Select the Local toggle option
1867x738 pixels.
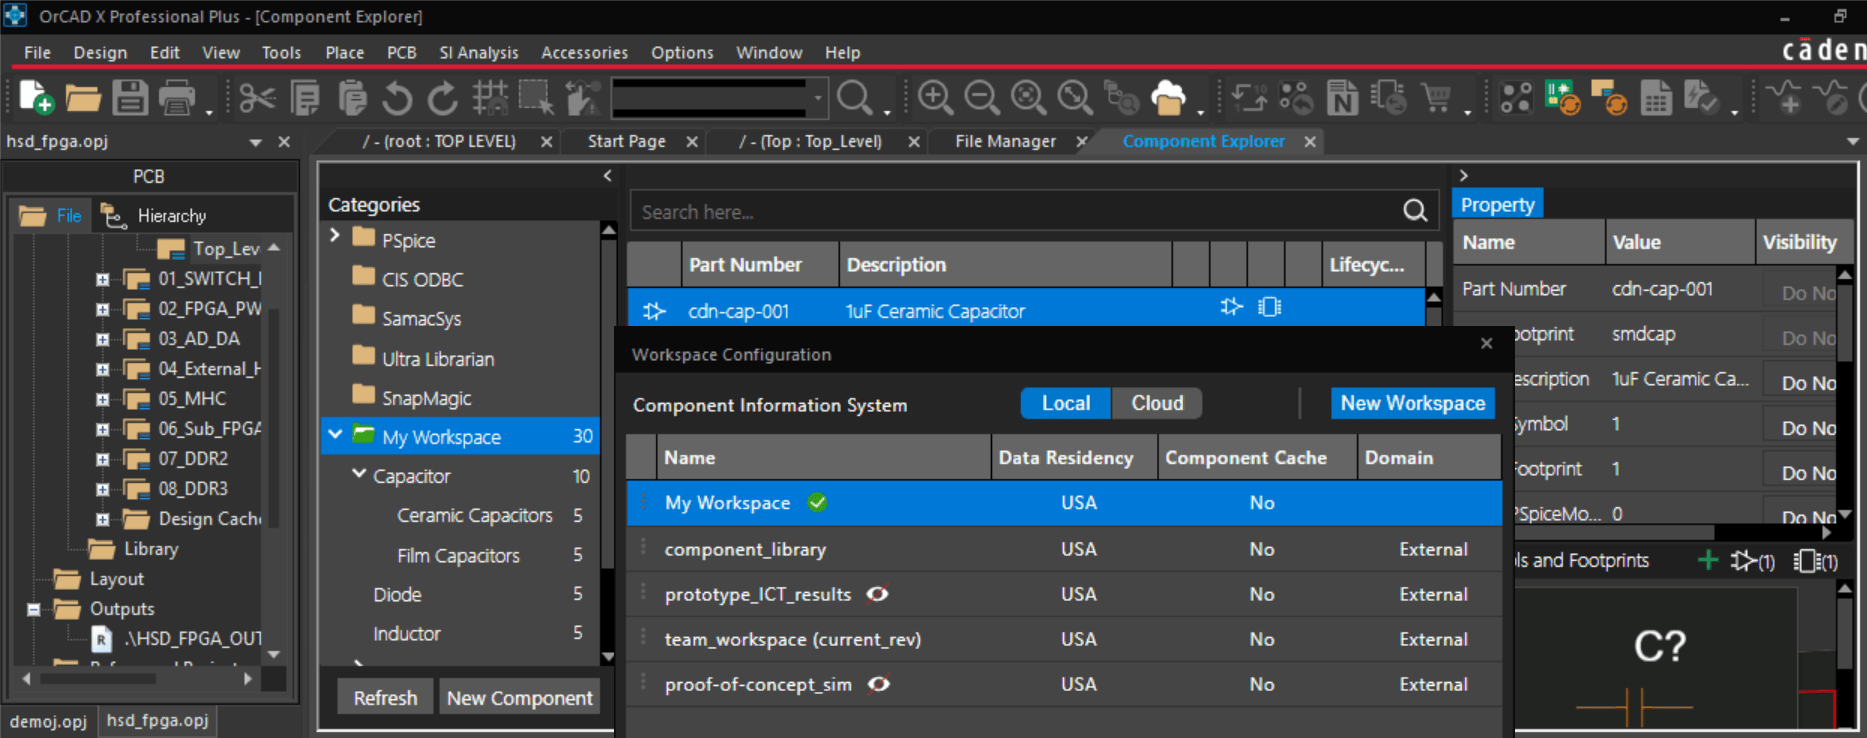[1066, 403]
